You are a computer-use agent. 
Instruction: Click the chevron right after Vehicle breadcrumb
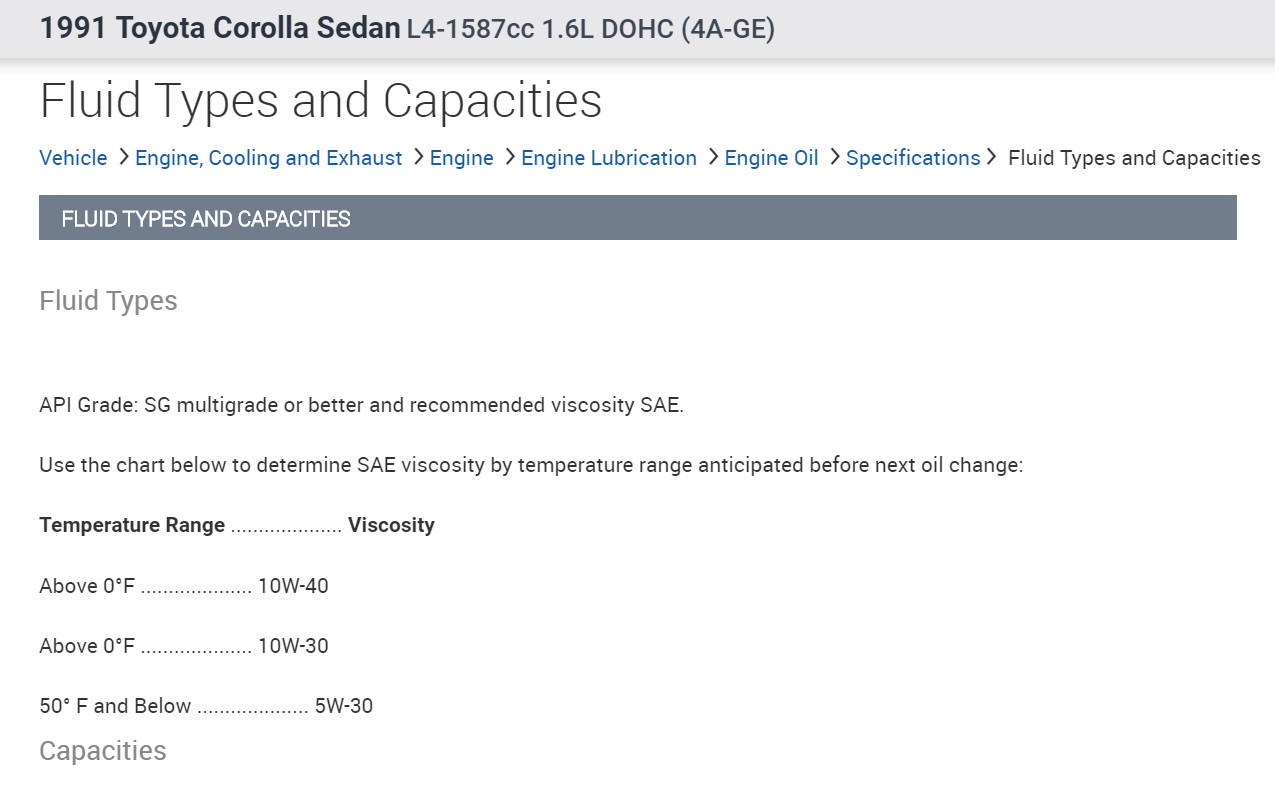pyautogui.click(x=123, y=157)
